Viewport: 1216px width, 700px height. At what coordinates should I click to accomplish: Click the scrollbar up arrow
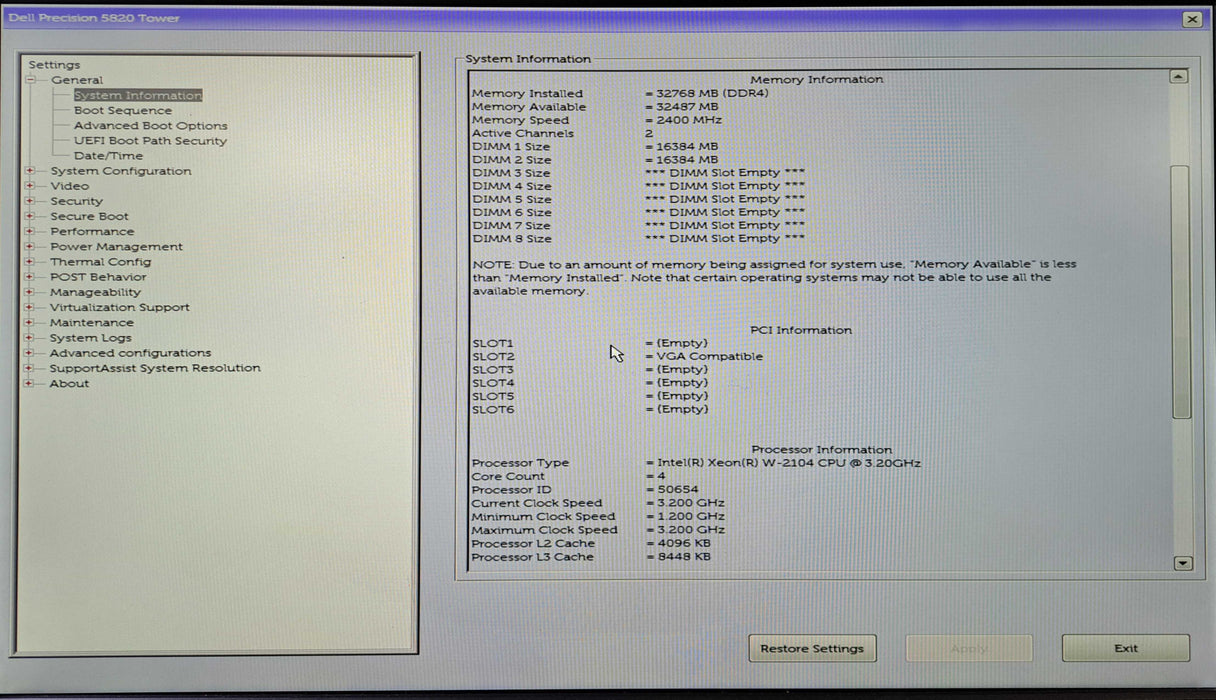click(1179, 75)
